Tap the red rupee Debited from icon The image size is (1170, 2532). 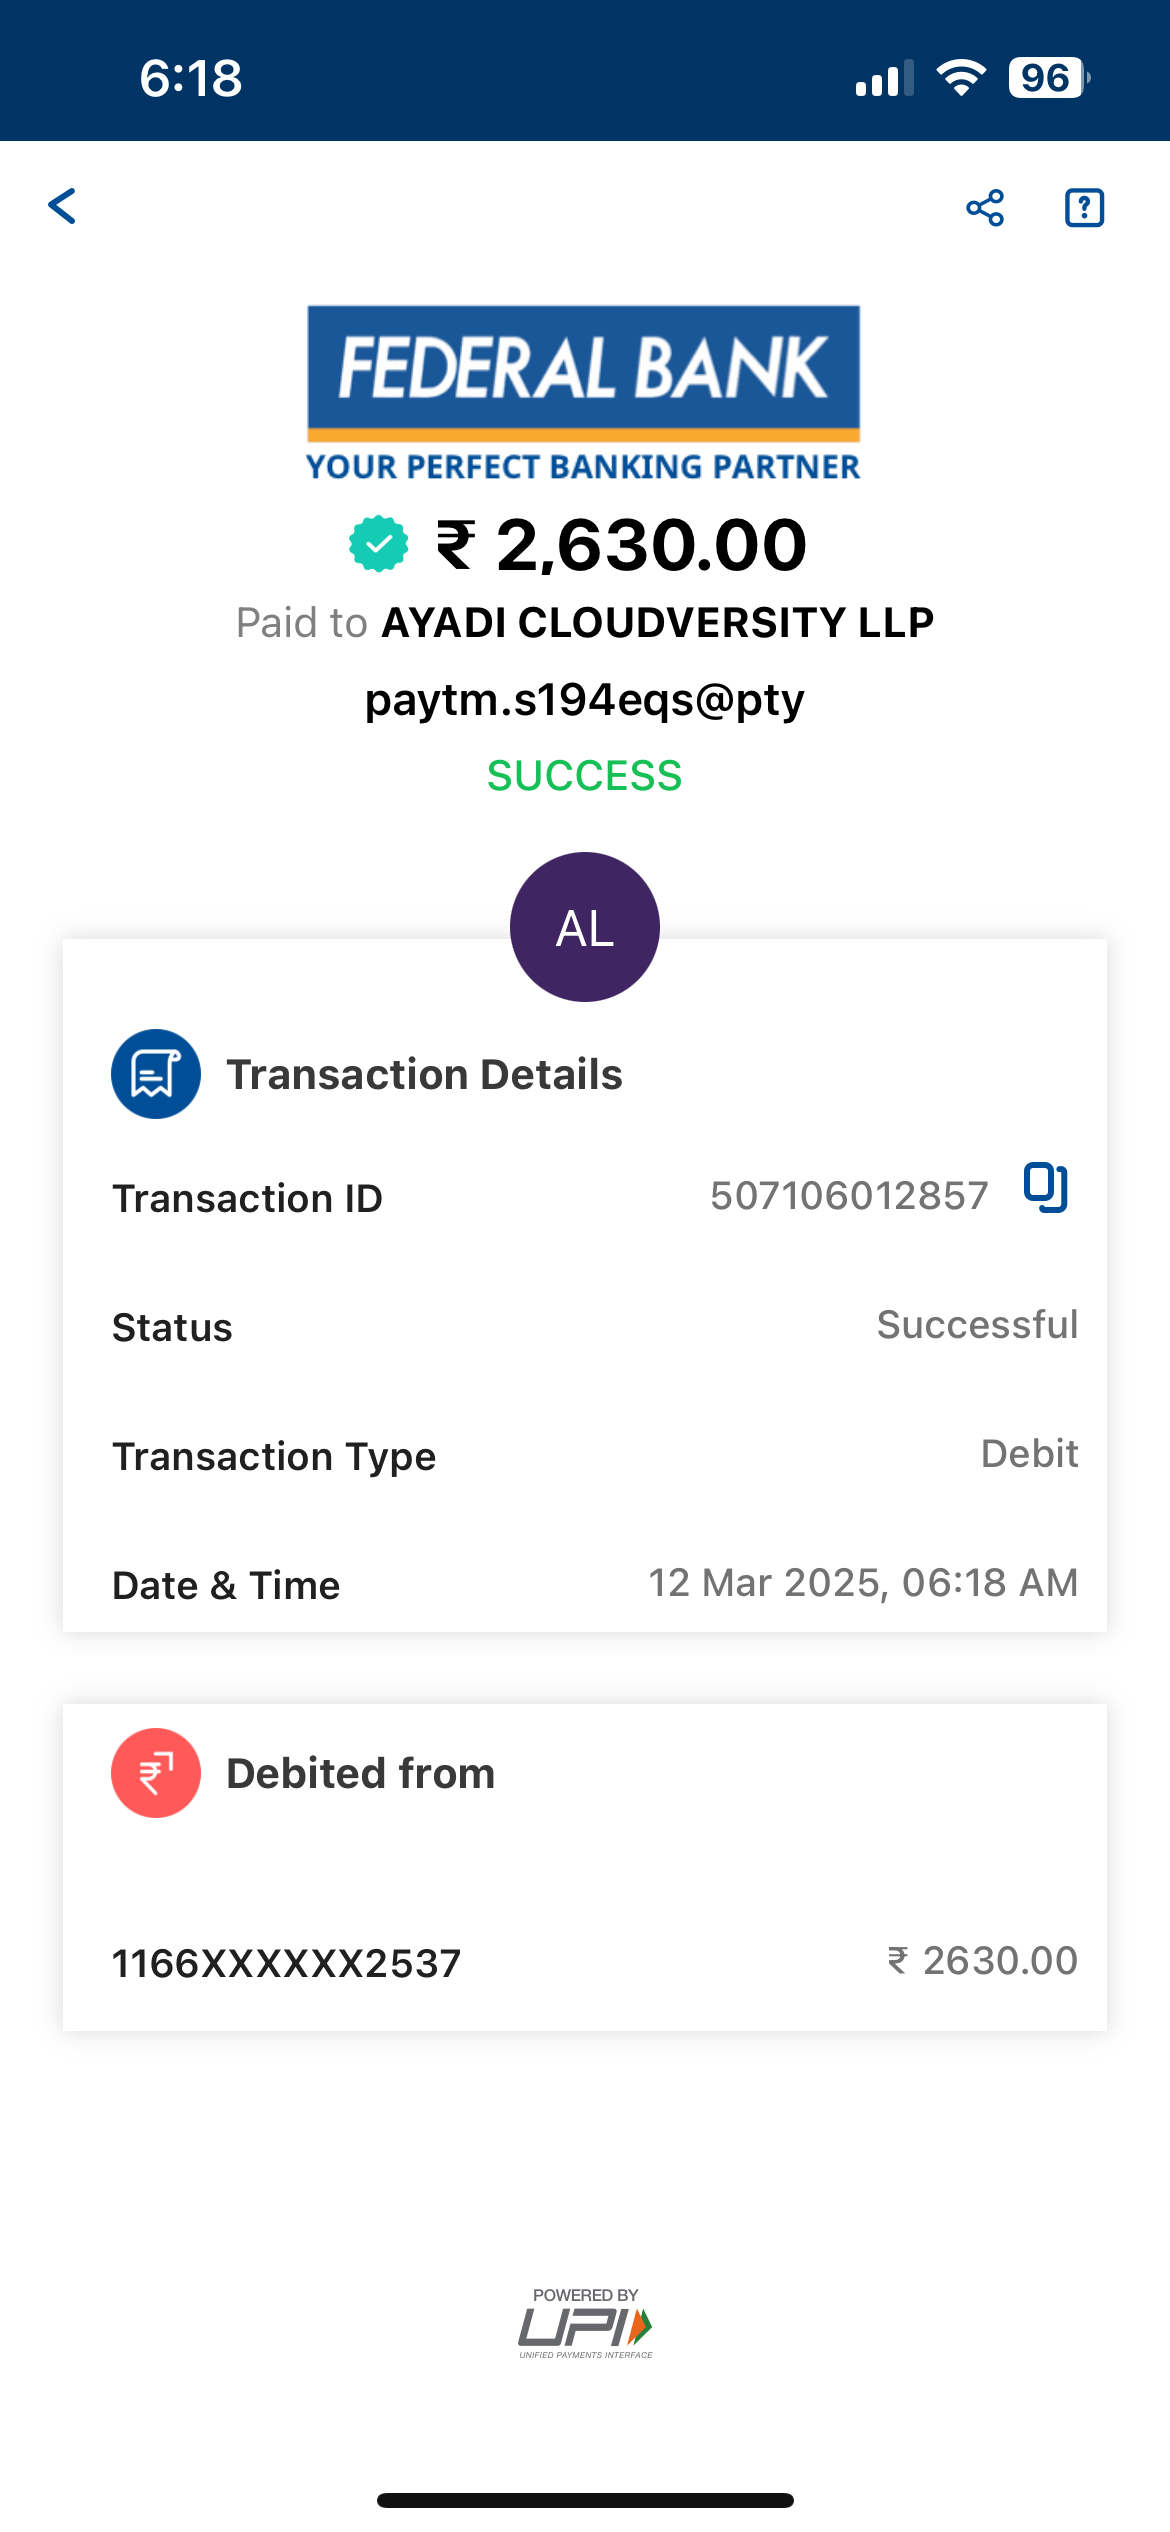156,1773
